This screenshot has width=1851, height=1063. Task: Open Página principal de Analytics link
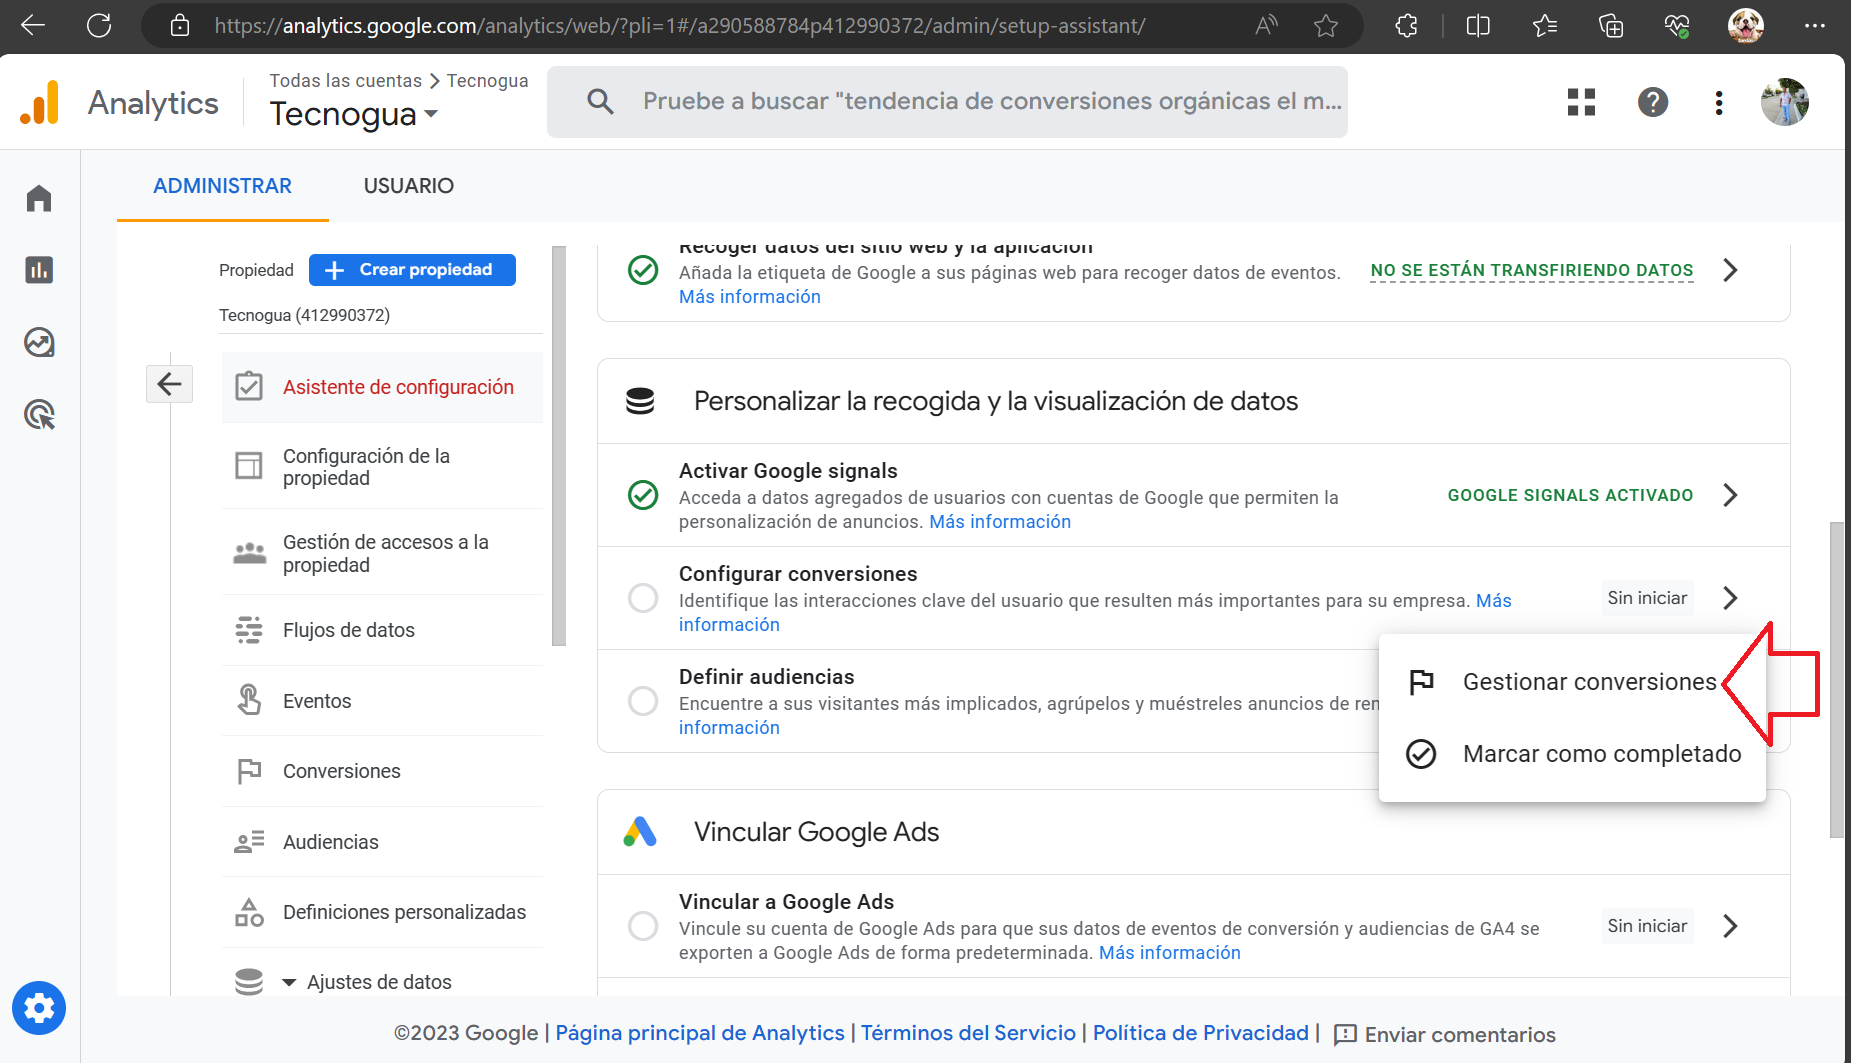point(700,1033)
